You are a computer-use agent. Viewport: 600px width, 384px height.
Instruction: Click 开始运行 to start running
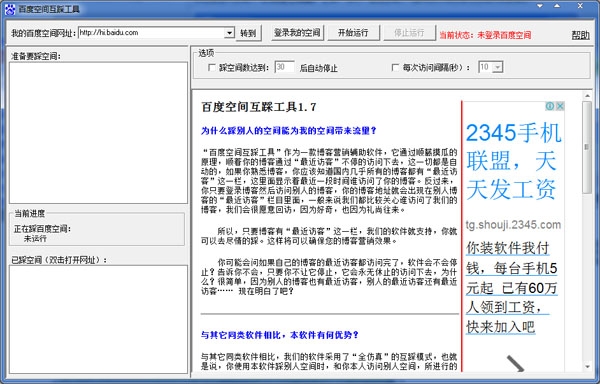[x=353, y=33]
